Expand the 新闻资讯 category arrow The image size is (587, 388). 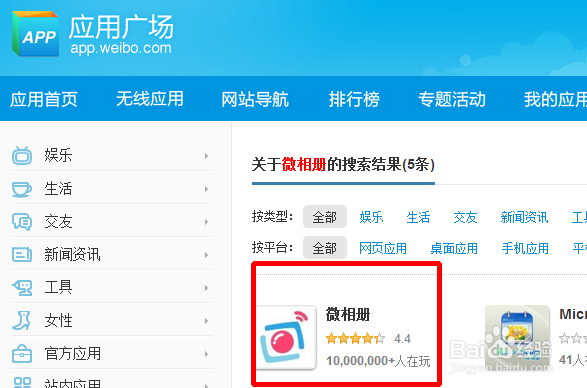coord(206,255)
